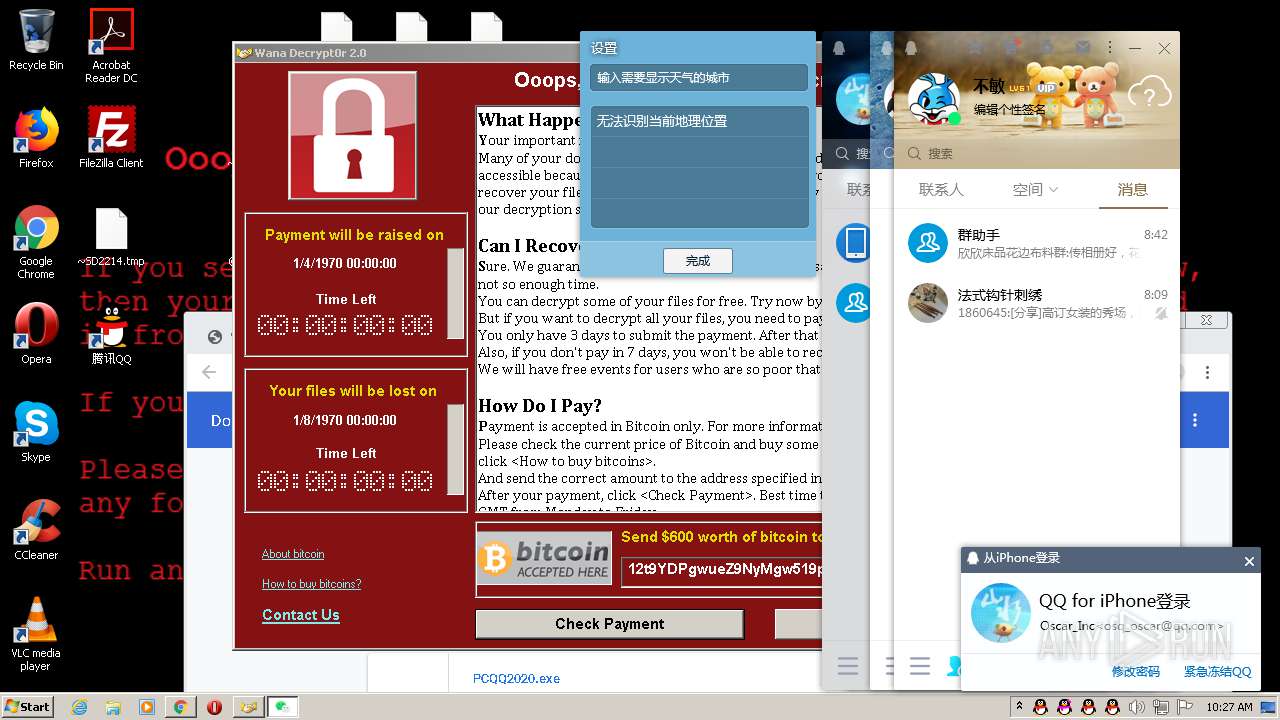Open the 群助手 message conversation
Screen dimensions: 1280x720
1037,243
